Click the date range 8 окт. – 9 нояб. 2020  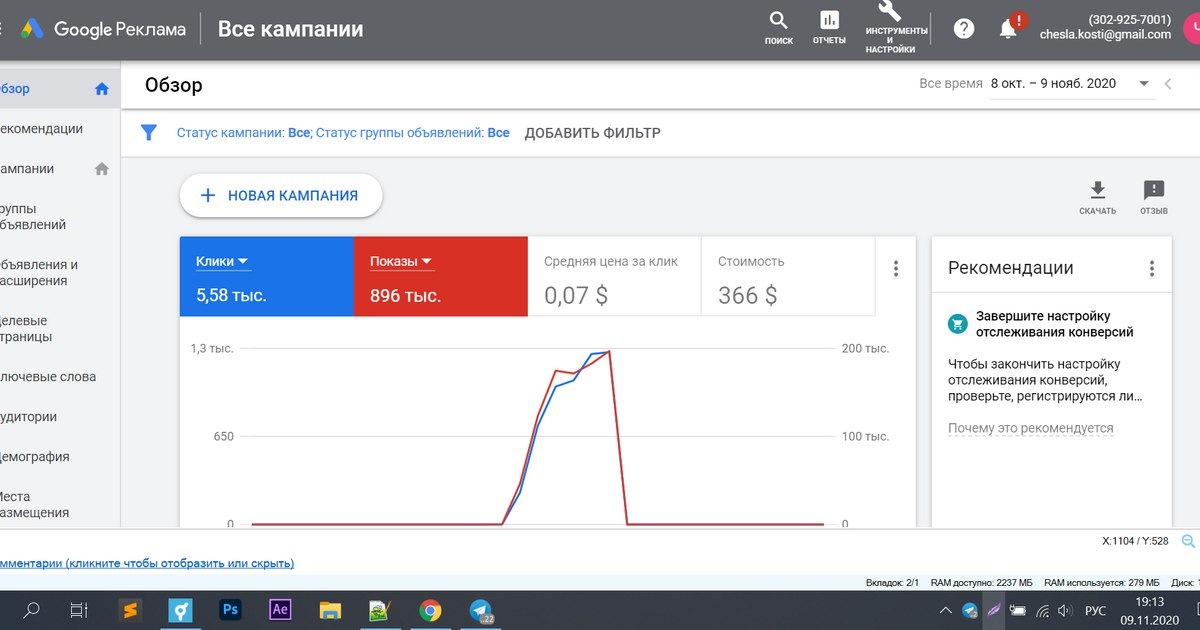pyautogui.click(x=1053, y=84)
